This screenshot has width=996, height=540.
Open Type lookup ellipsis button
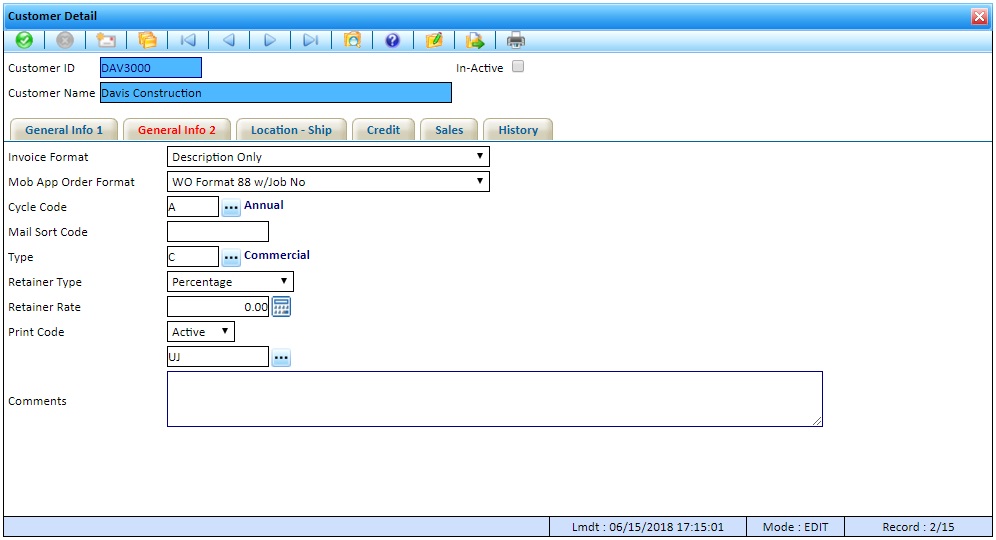click(231, 257)
